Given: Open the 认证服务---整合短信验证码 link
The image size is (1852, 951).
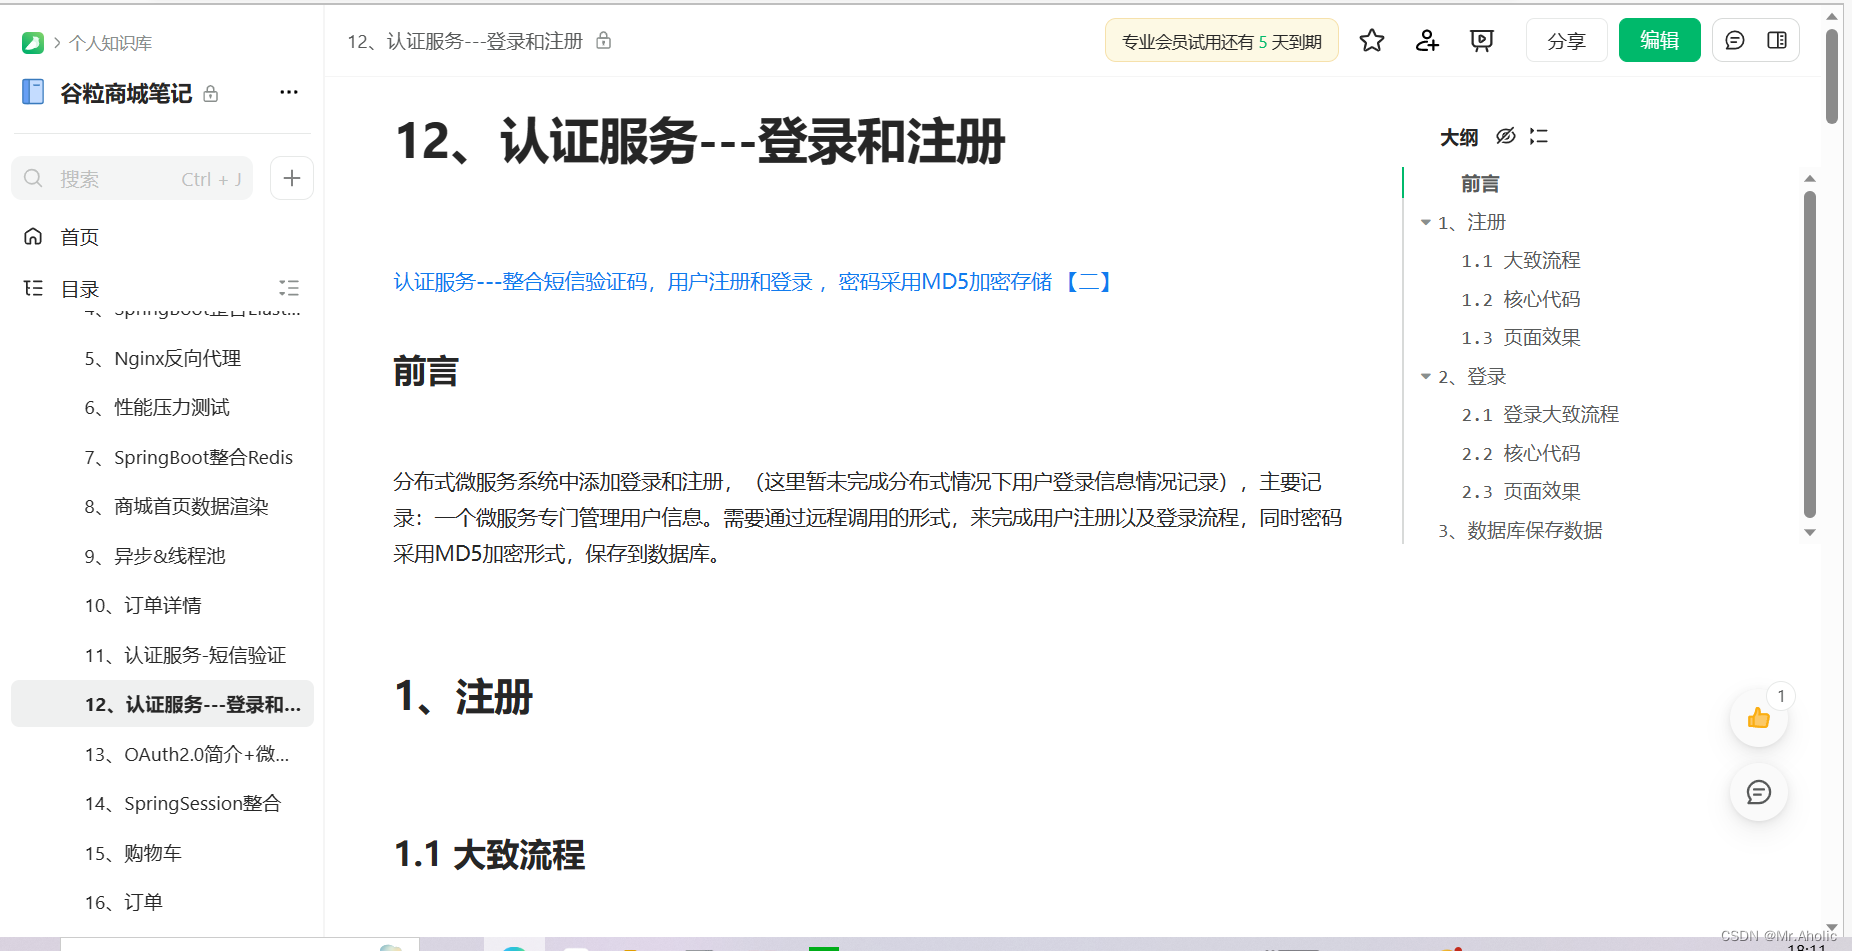Looking at the screenshot, I should pyautogui.click(x=750, y=282).
